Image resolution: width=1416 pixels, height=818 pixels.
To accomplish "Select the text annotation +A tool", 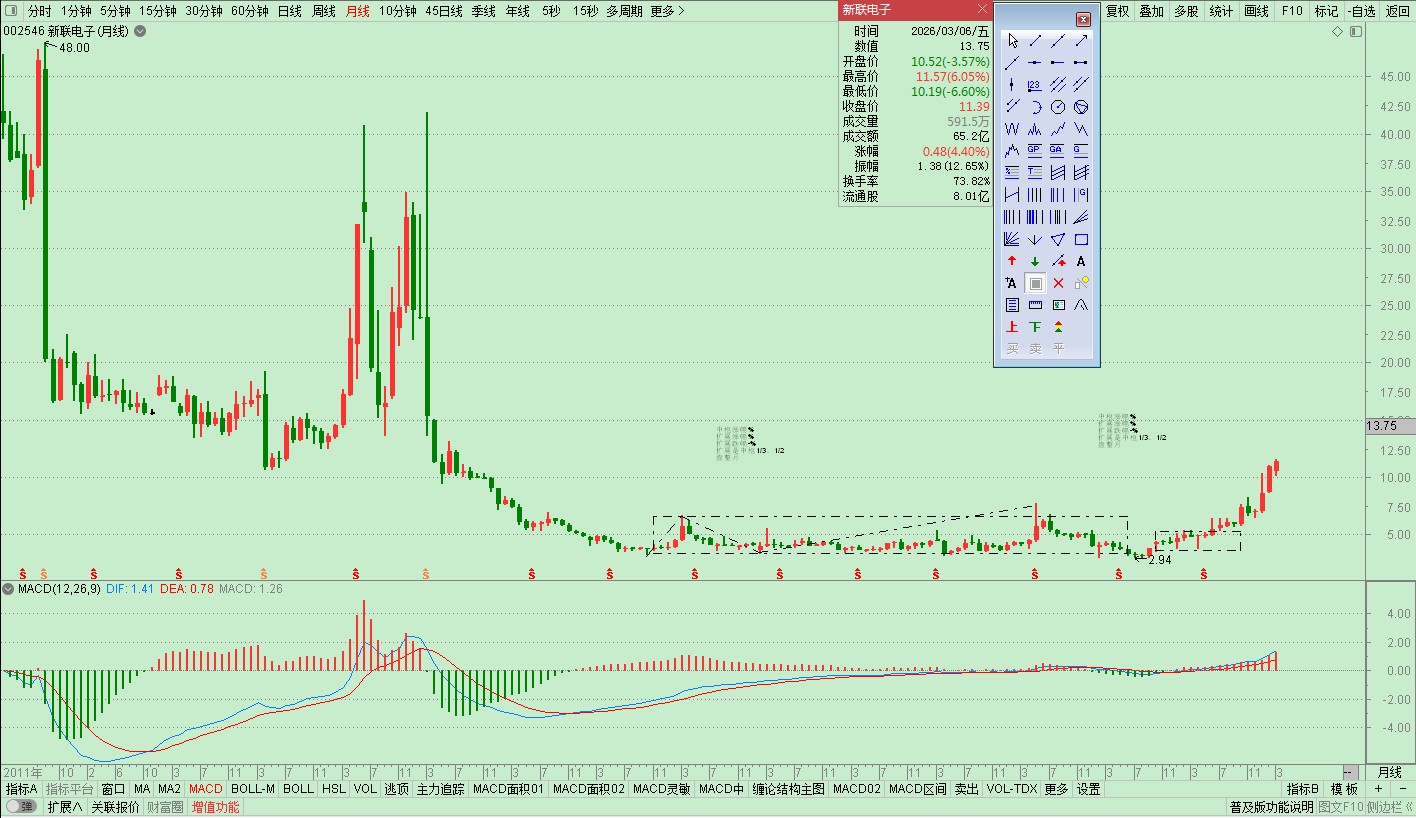I will (1012, 283).
